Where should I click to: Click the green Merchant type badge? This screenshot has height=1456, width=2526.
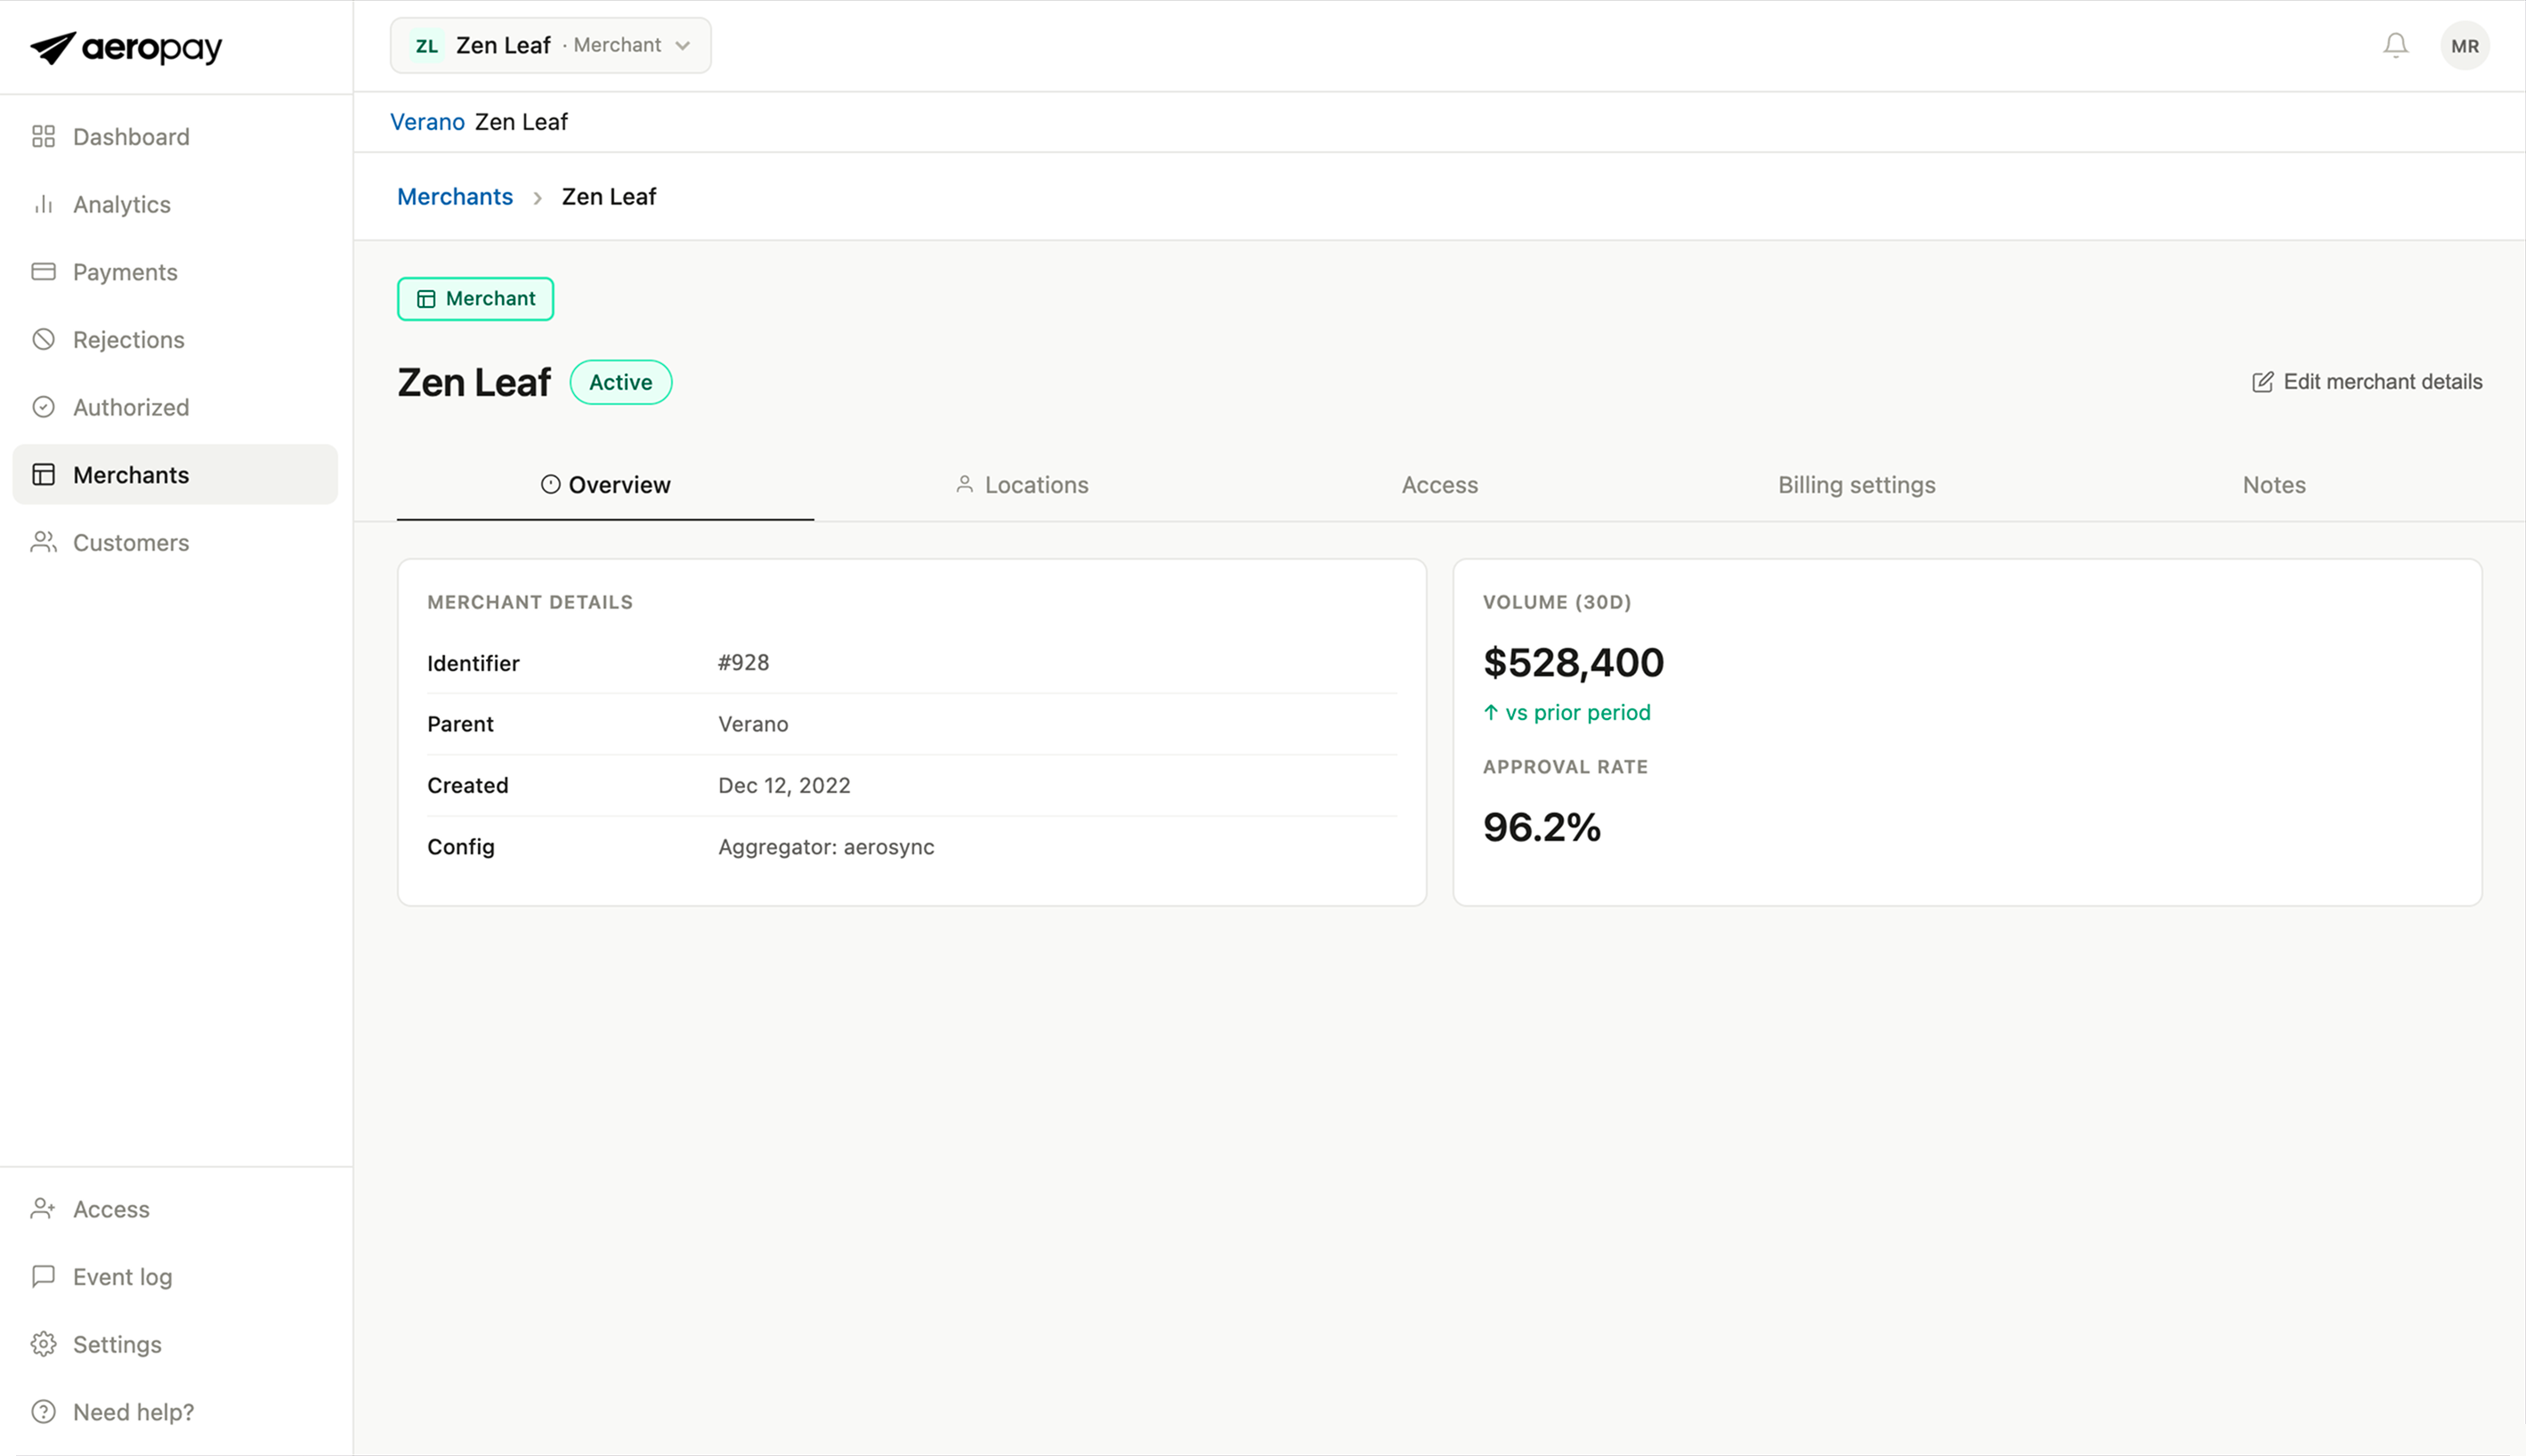point(475,299)
